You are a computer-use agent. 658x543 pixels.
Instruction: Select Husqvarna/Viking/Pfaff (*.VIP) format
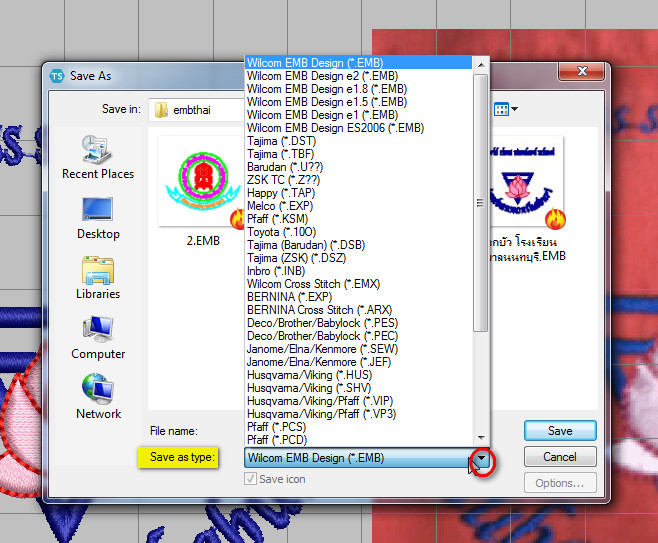[359, 401]
